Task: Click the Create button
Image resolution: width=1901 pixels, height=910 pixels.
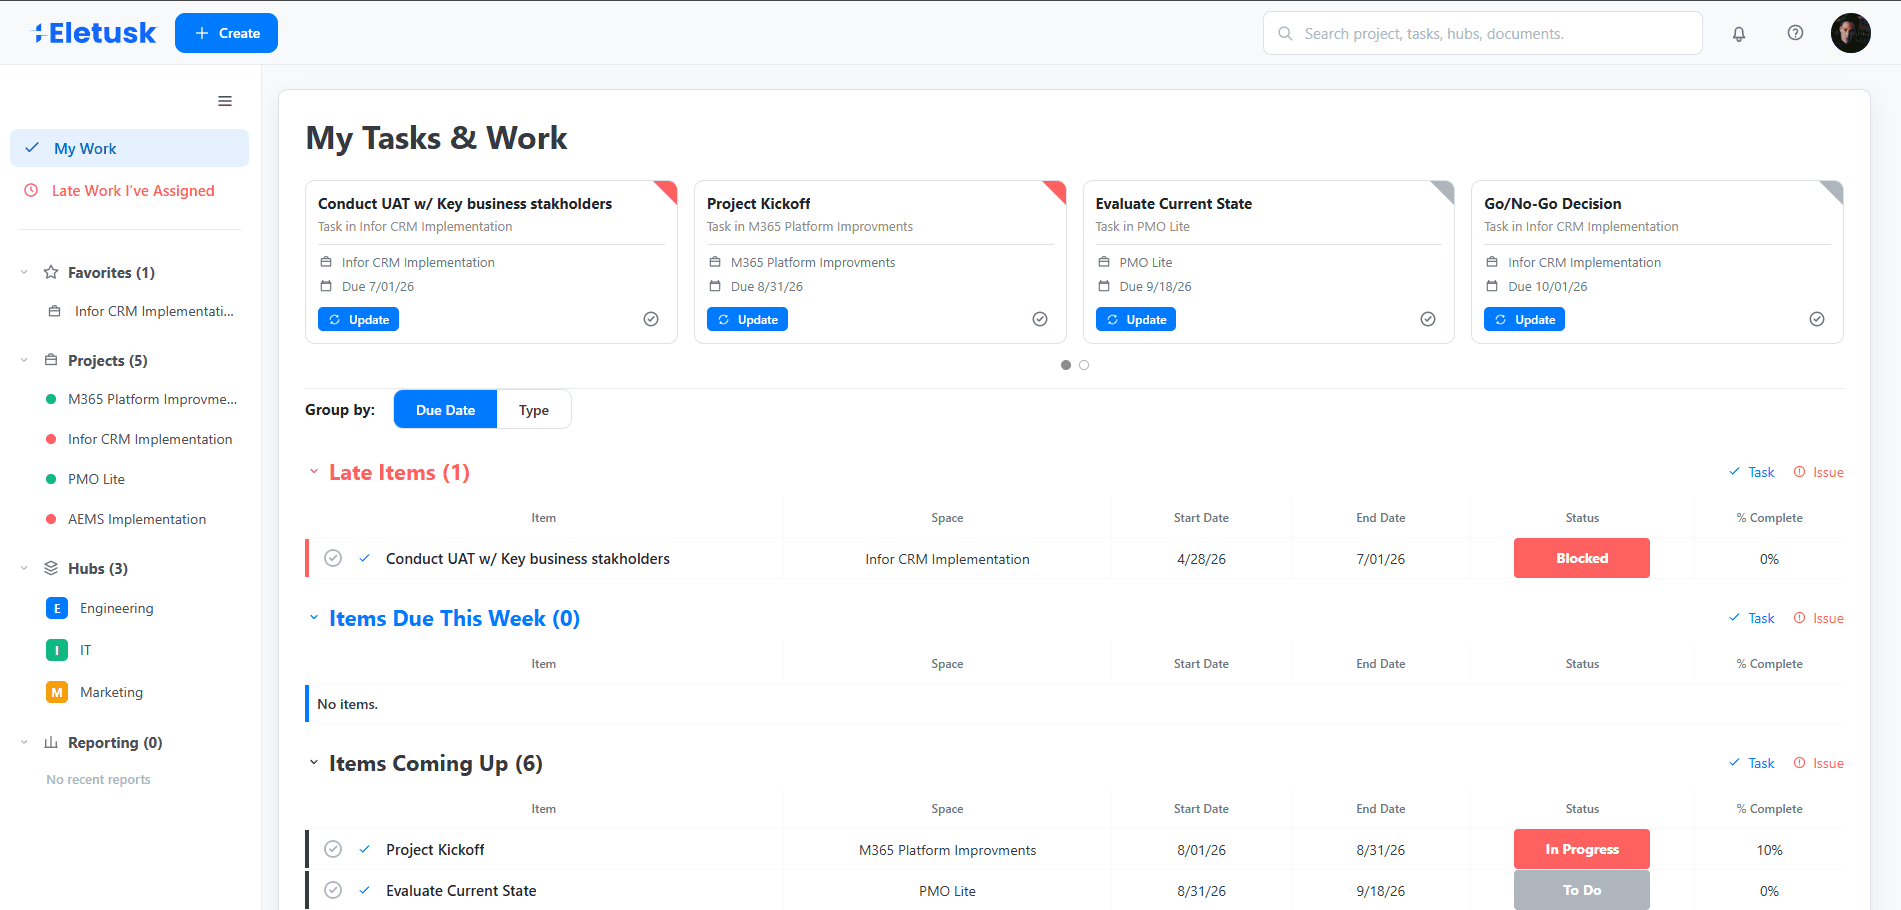Action: coord(226,33)
